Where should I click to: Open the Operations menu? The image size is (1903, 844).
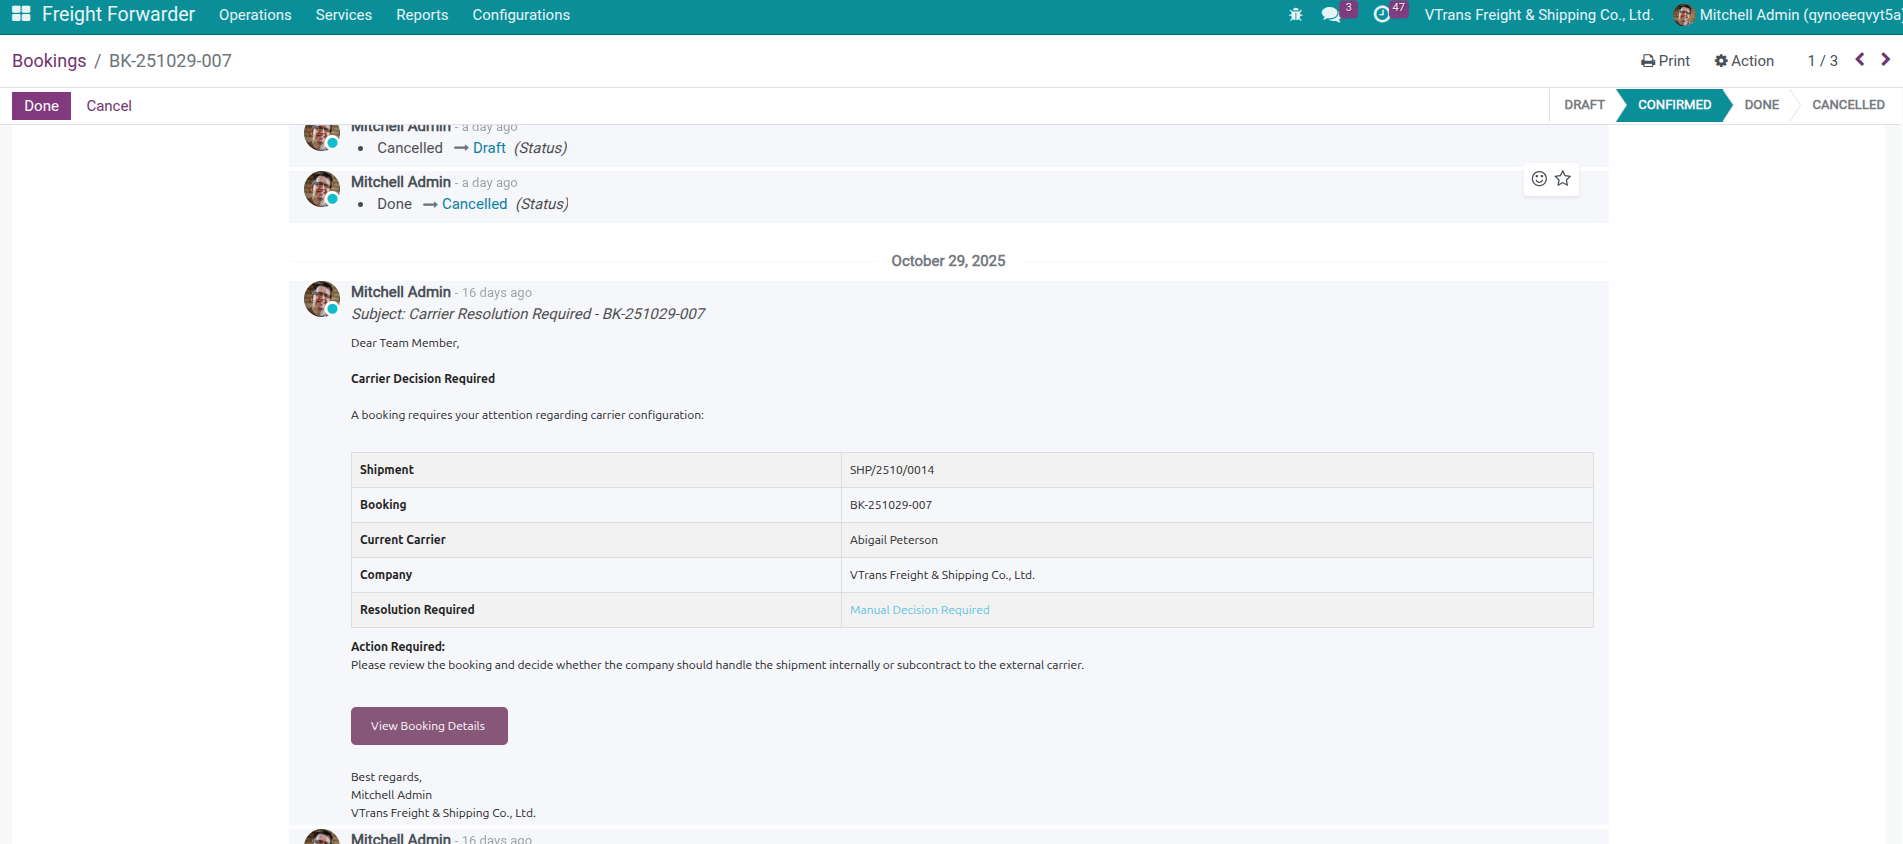click(255, 15)
